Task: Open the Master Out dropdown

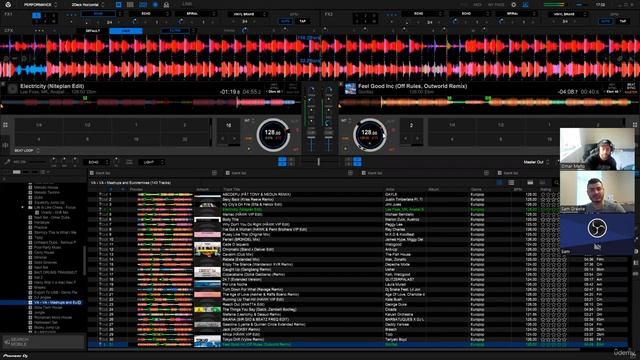Action: (536, 162)
